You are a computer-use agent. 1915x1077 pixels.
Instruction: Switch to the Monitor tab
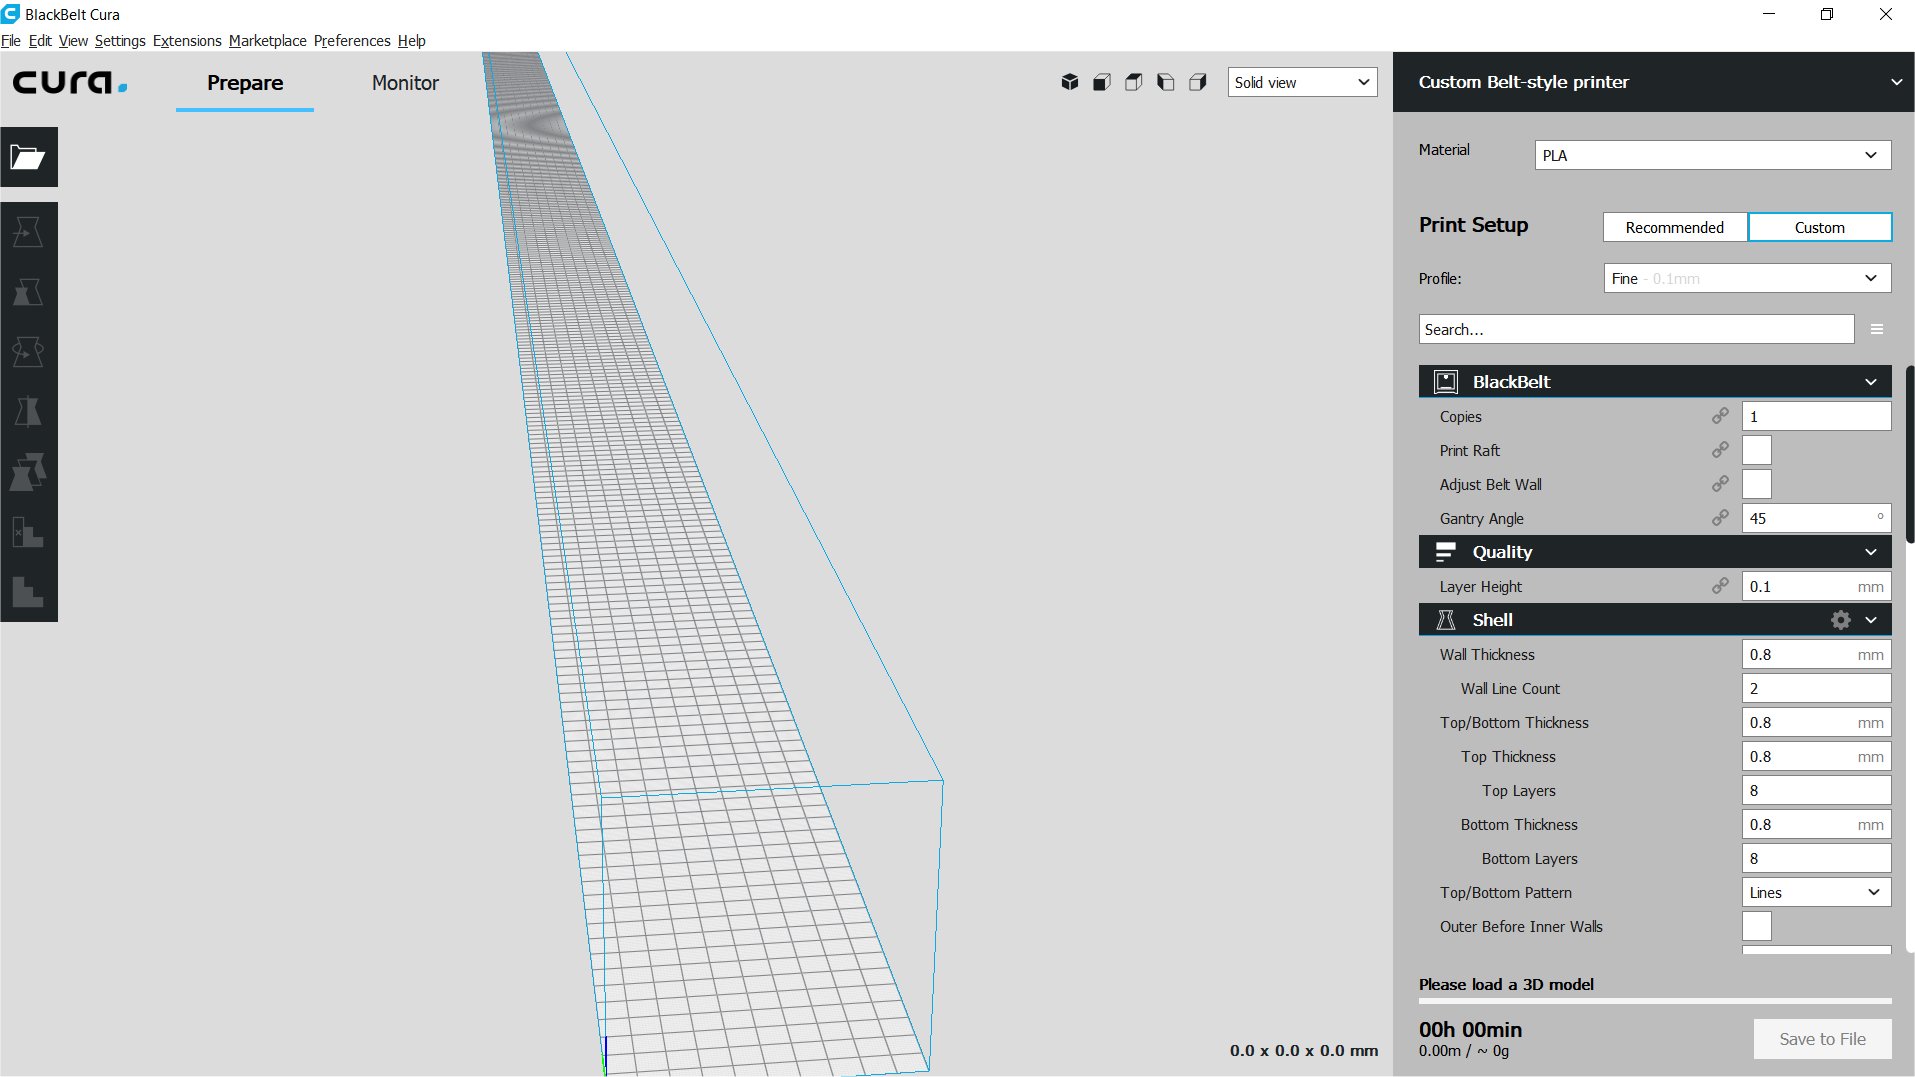(405, 83)
